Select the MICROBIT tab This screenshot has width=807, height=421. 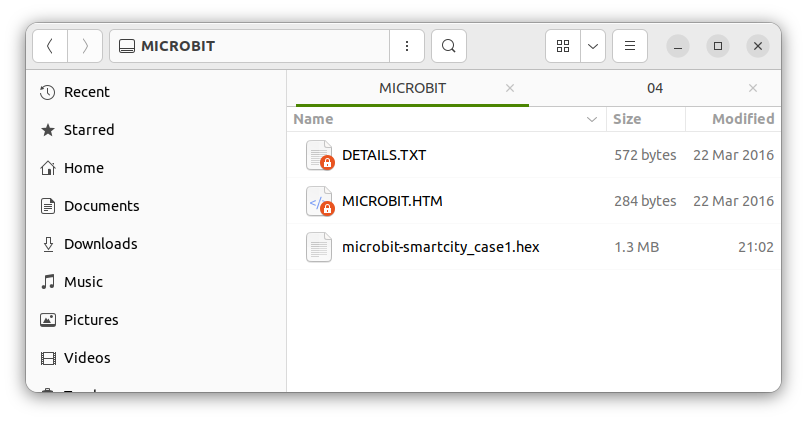click(412, 89)
